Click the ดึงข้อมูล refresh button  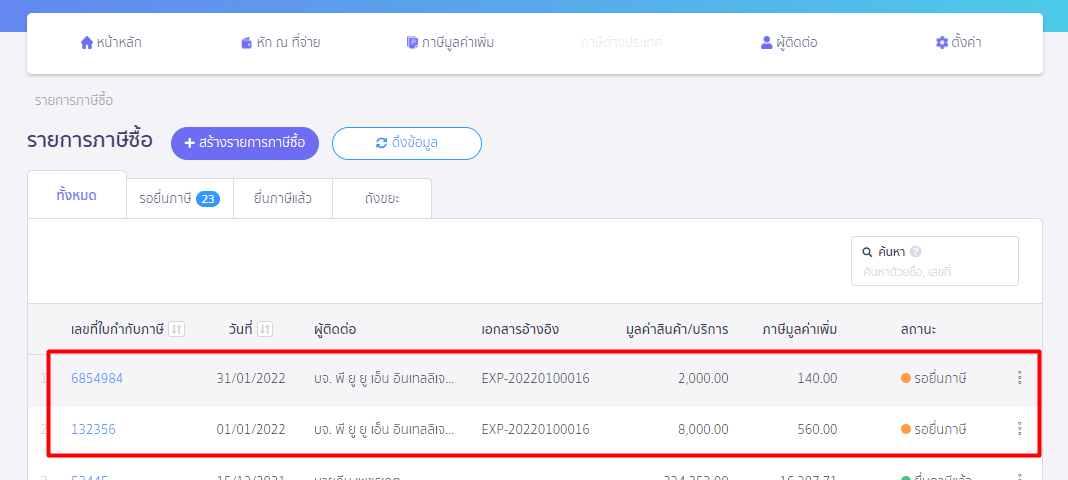(x=407, y=143)
